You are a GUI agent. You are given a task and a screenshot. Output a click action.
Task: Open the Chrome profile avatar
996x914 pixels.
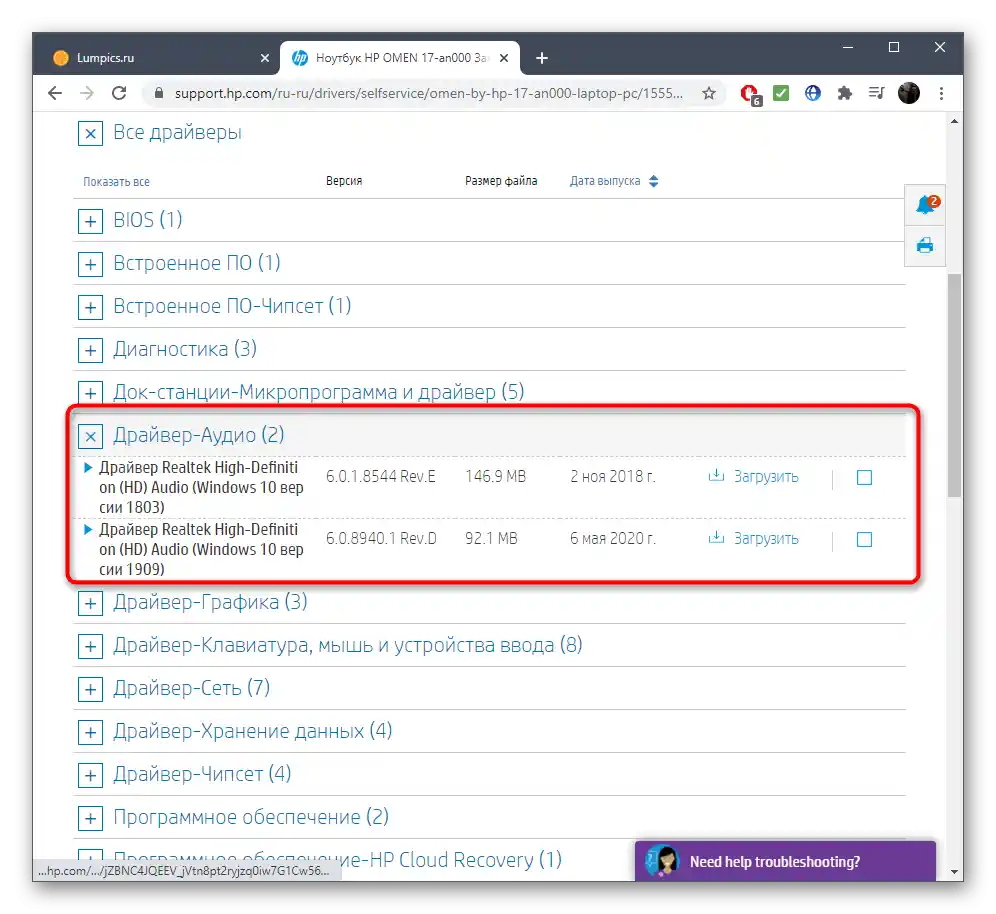(x=909, y=93)
